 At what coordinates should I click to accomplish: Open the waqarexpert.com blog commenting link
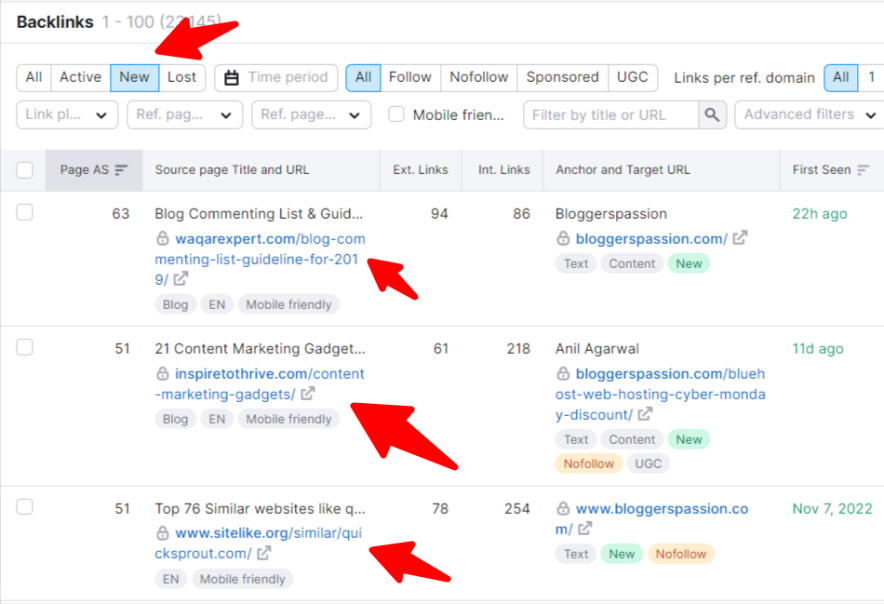point(260,259)
